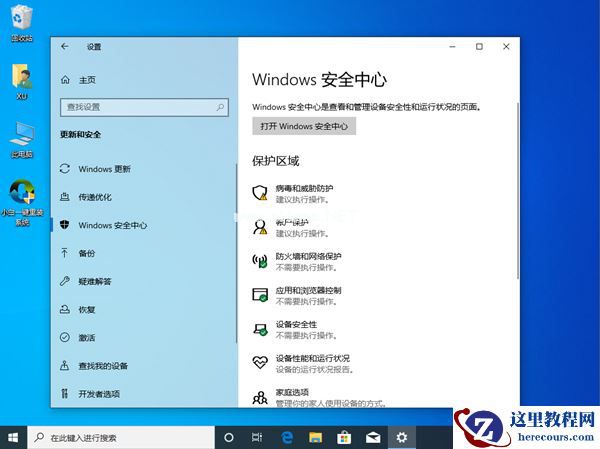Open 帐户保护 person warning icon
This screenshot has width=600, height=449.
tap(260, 227)
